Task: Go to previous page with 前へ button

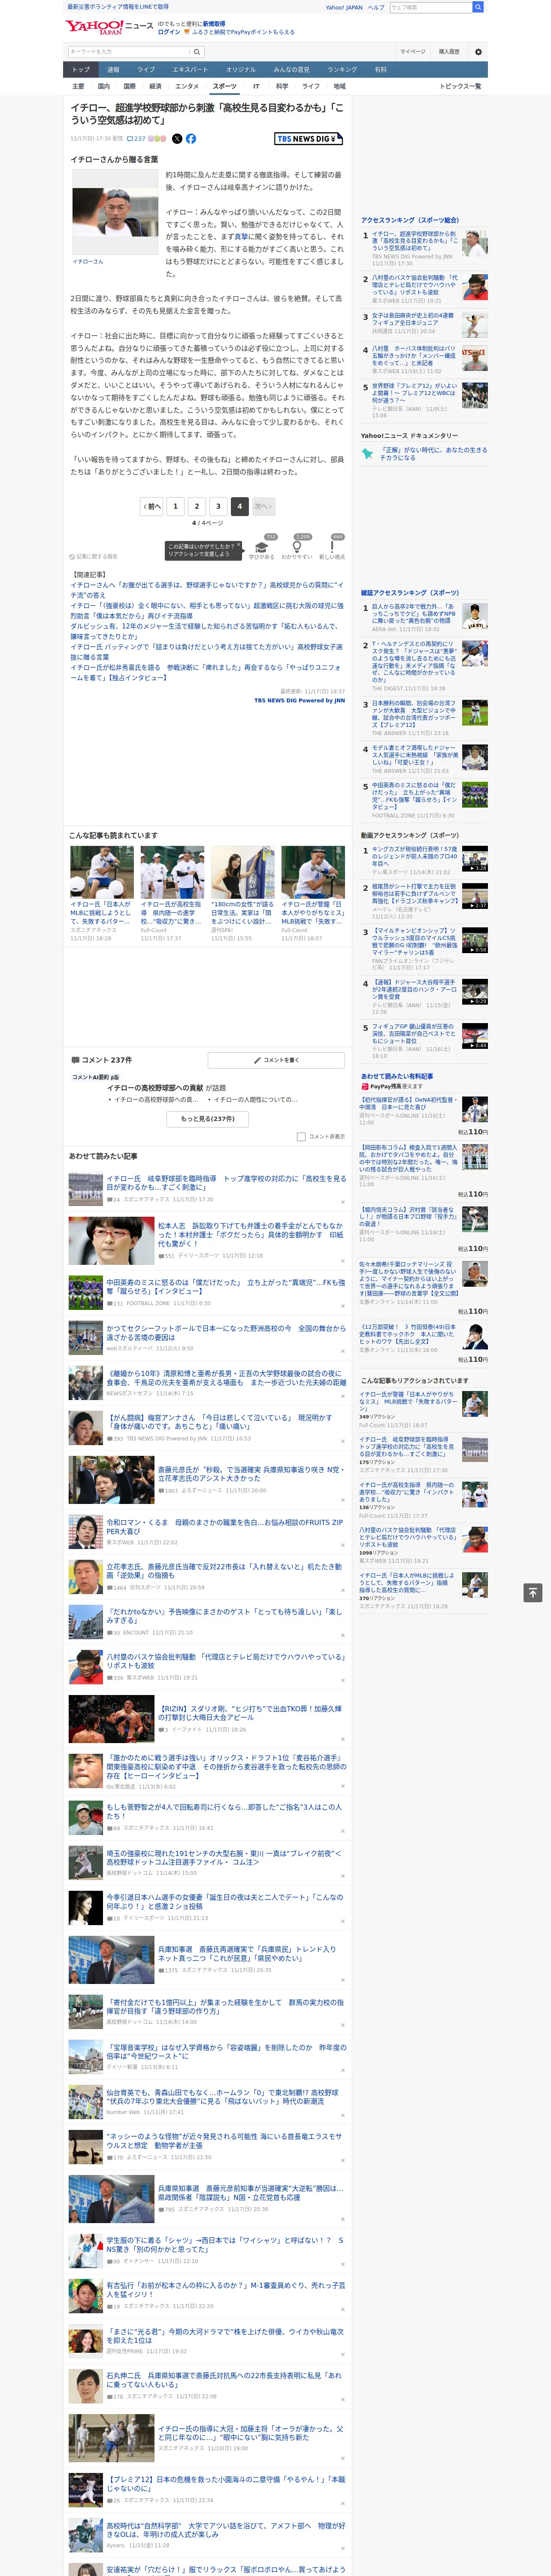Action: (x=152, y=506)
